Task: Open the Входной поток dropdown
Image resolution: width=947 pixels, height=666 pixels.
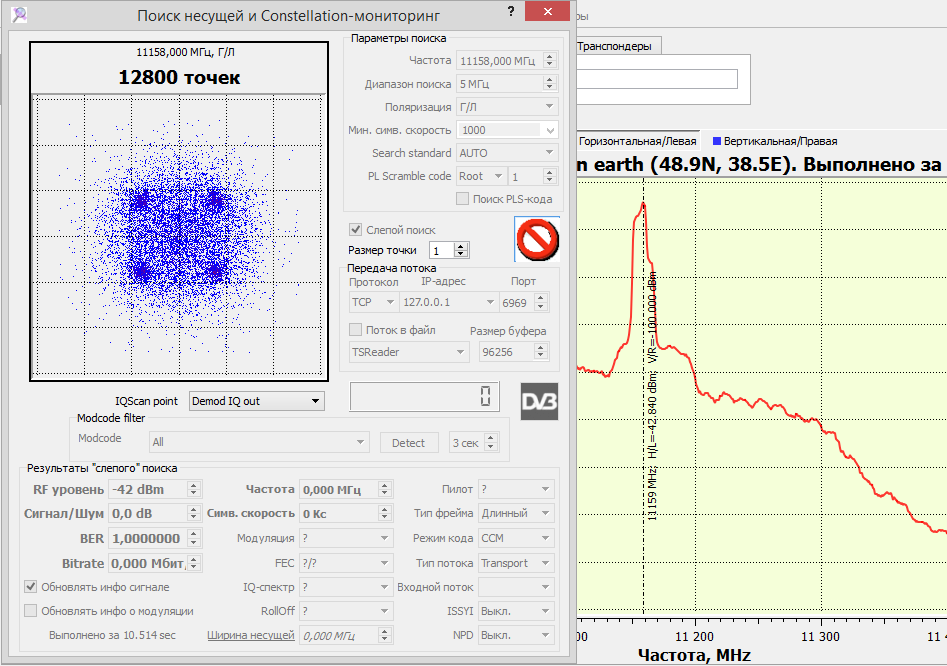Action: pyautogui.click(x=516, y=586)
